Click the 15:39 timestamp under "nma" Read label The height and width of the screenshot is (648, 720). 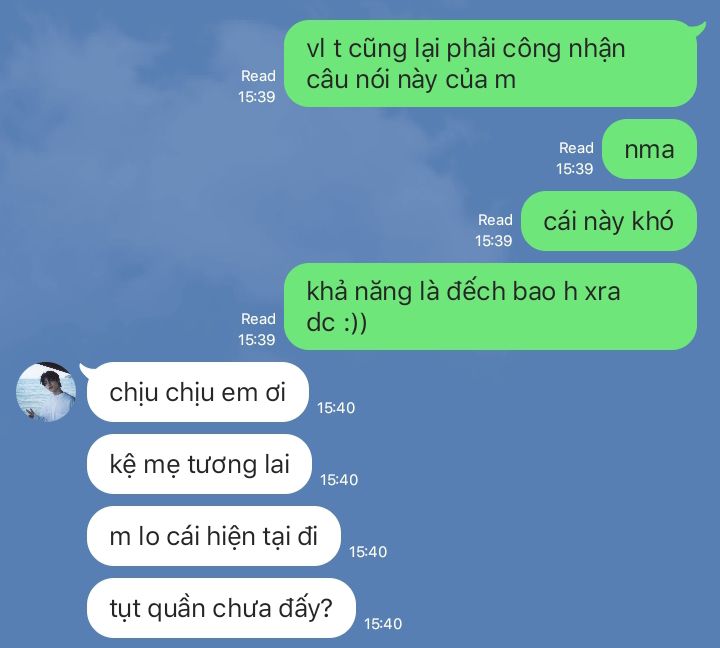575,169
